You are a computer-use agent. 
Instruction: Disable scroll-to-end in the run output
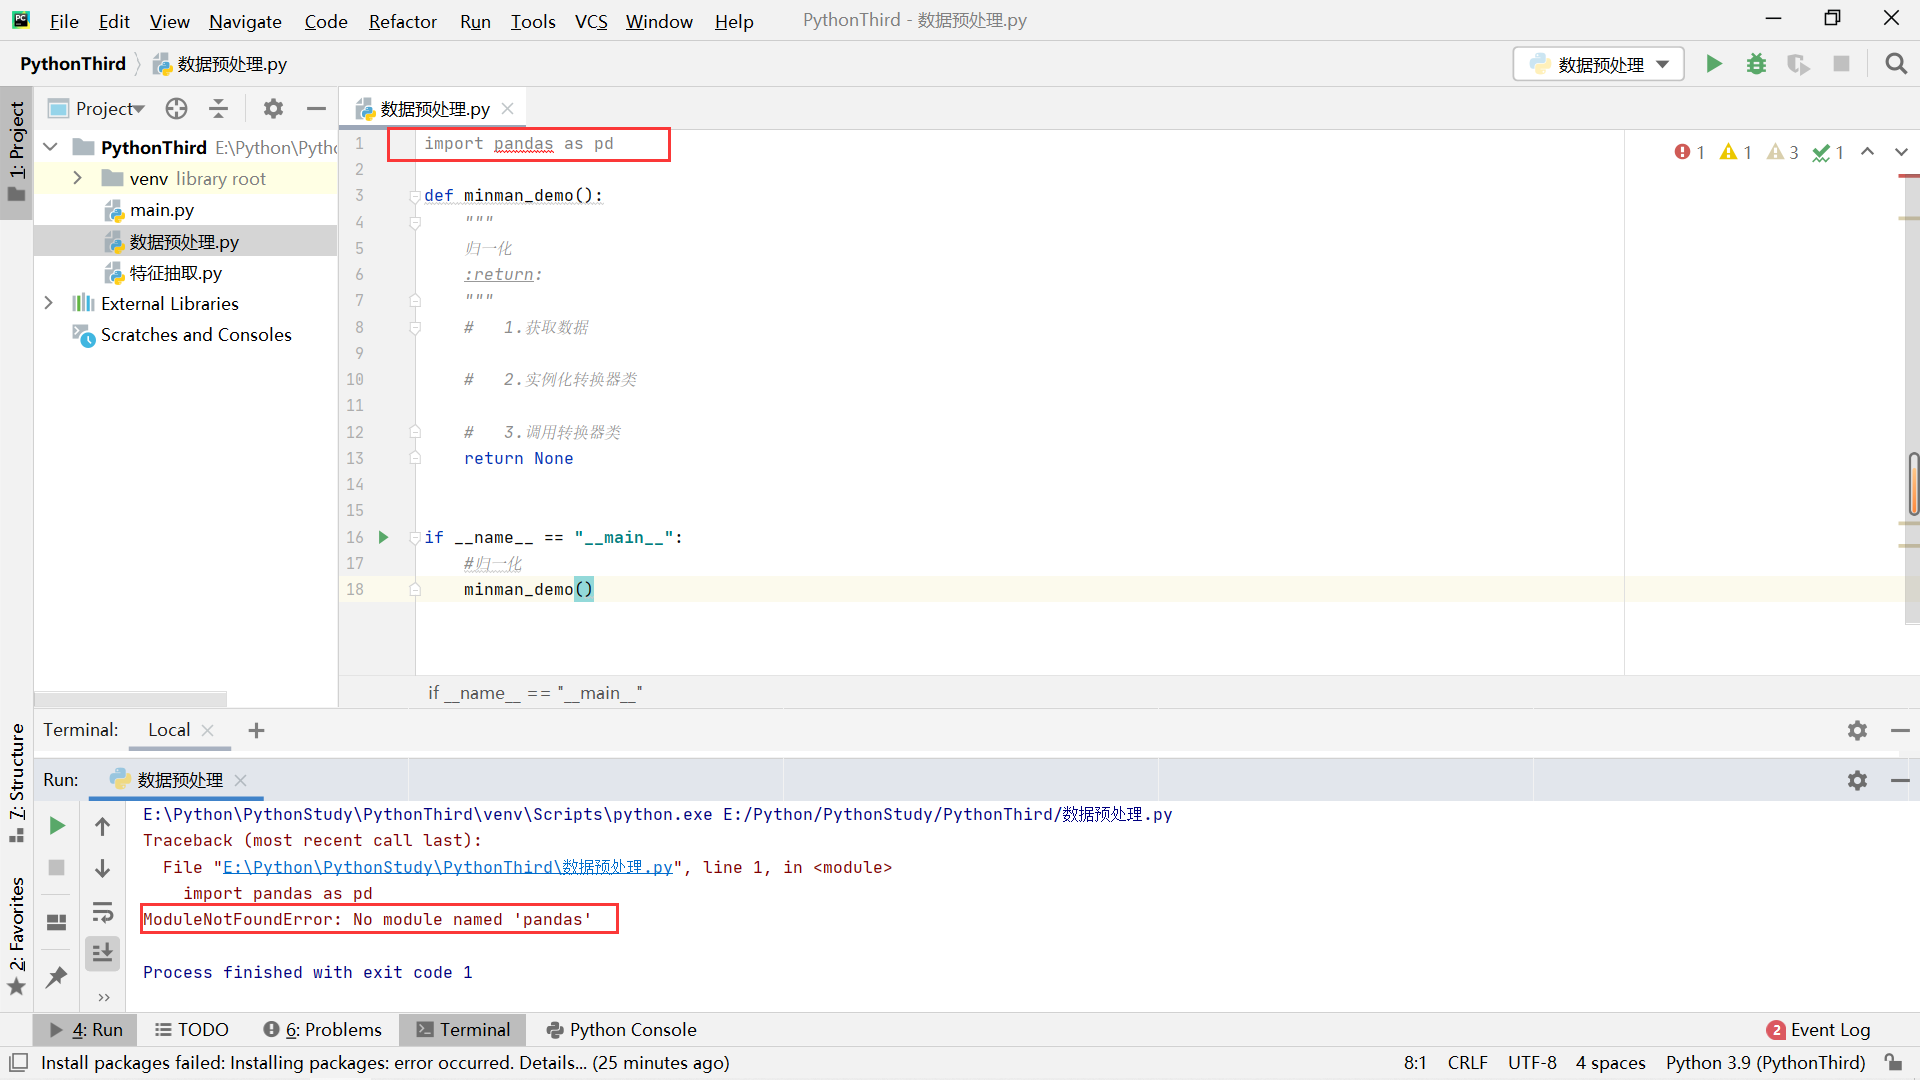[x=102, y=953]
